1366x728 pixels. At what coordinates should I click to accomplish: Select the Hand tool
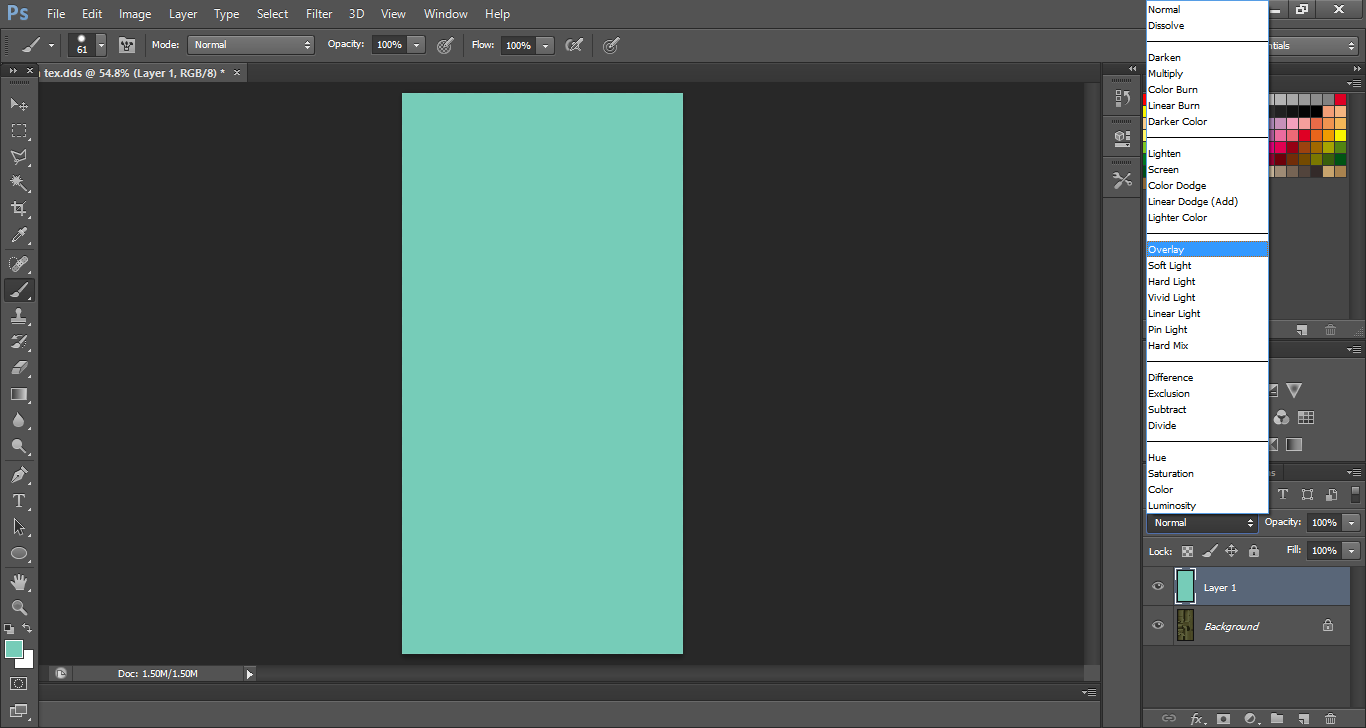pos(19,581)
